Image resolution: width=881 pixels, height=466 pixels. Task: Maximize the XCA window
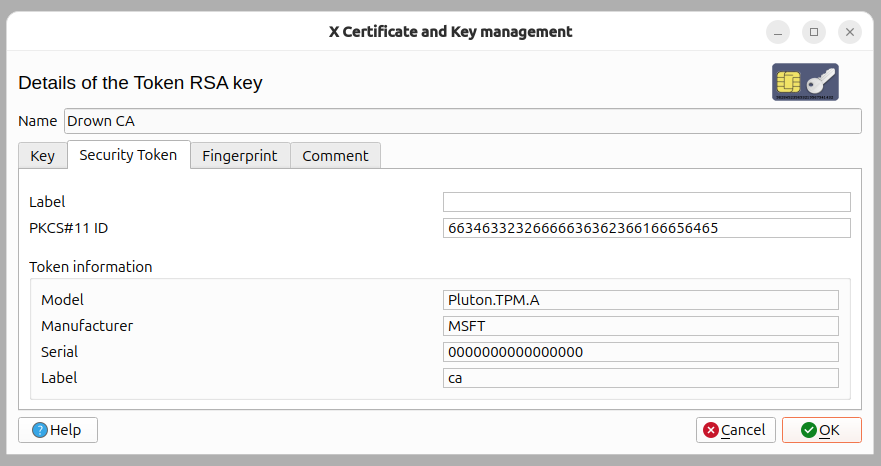pyautogui.click(x=814, y=32)
